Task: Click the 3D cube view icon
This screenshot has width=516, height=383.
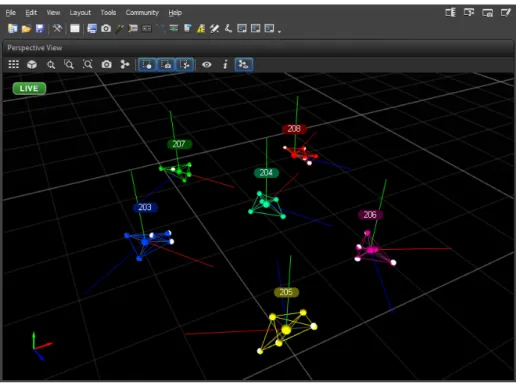Action: coord(32,64)
